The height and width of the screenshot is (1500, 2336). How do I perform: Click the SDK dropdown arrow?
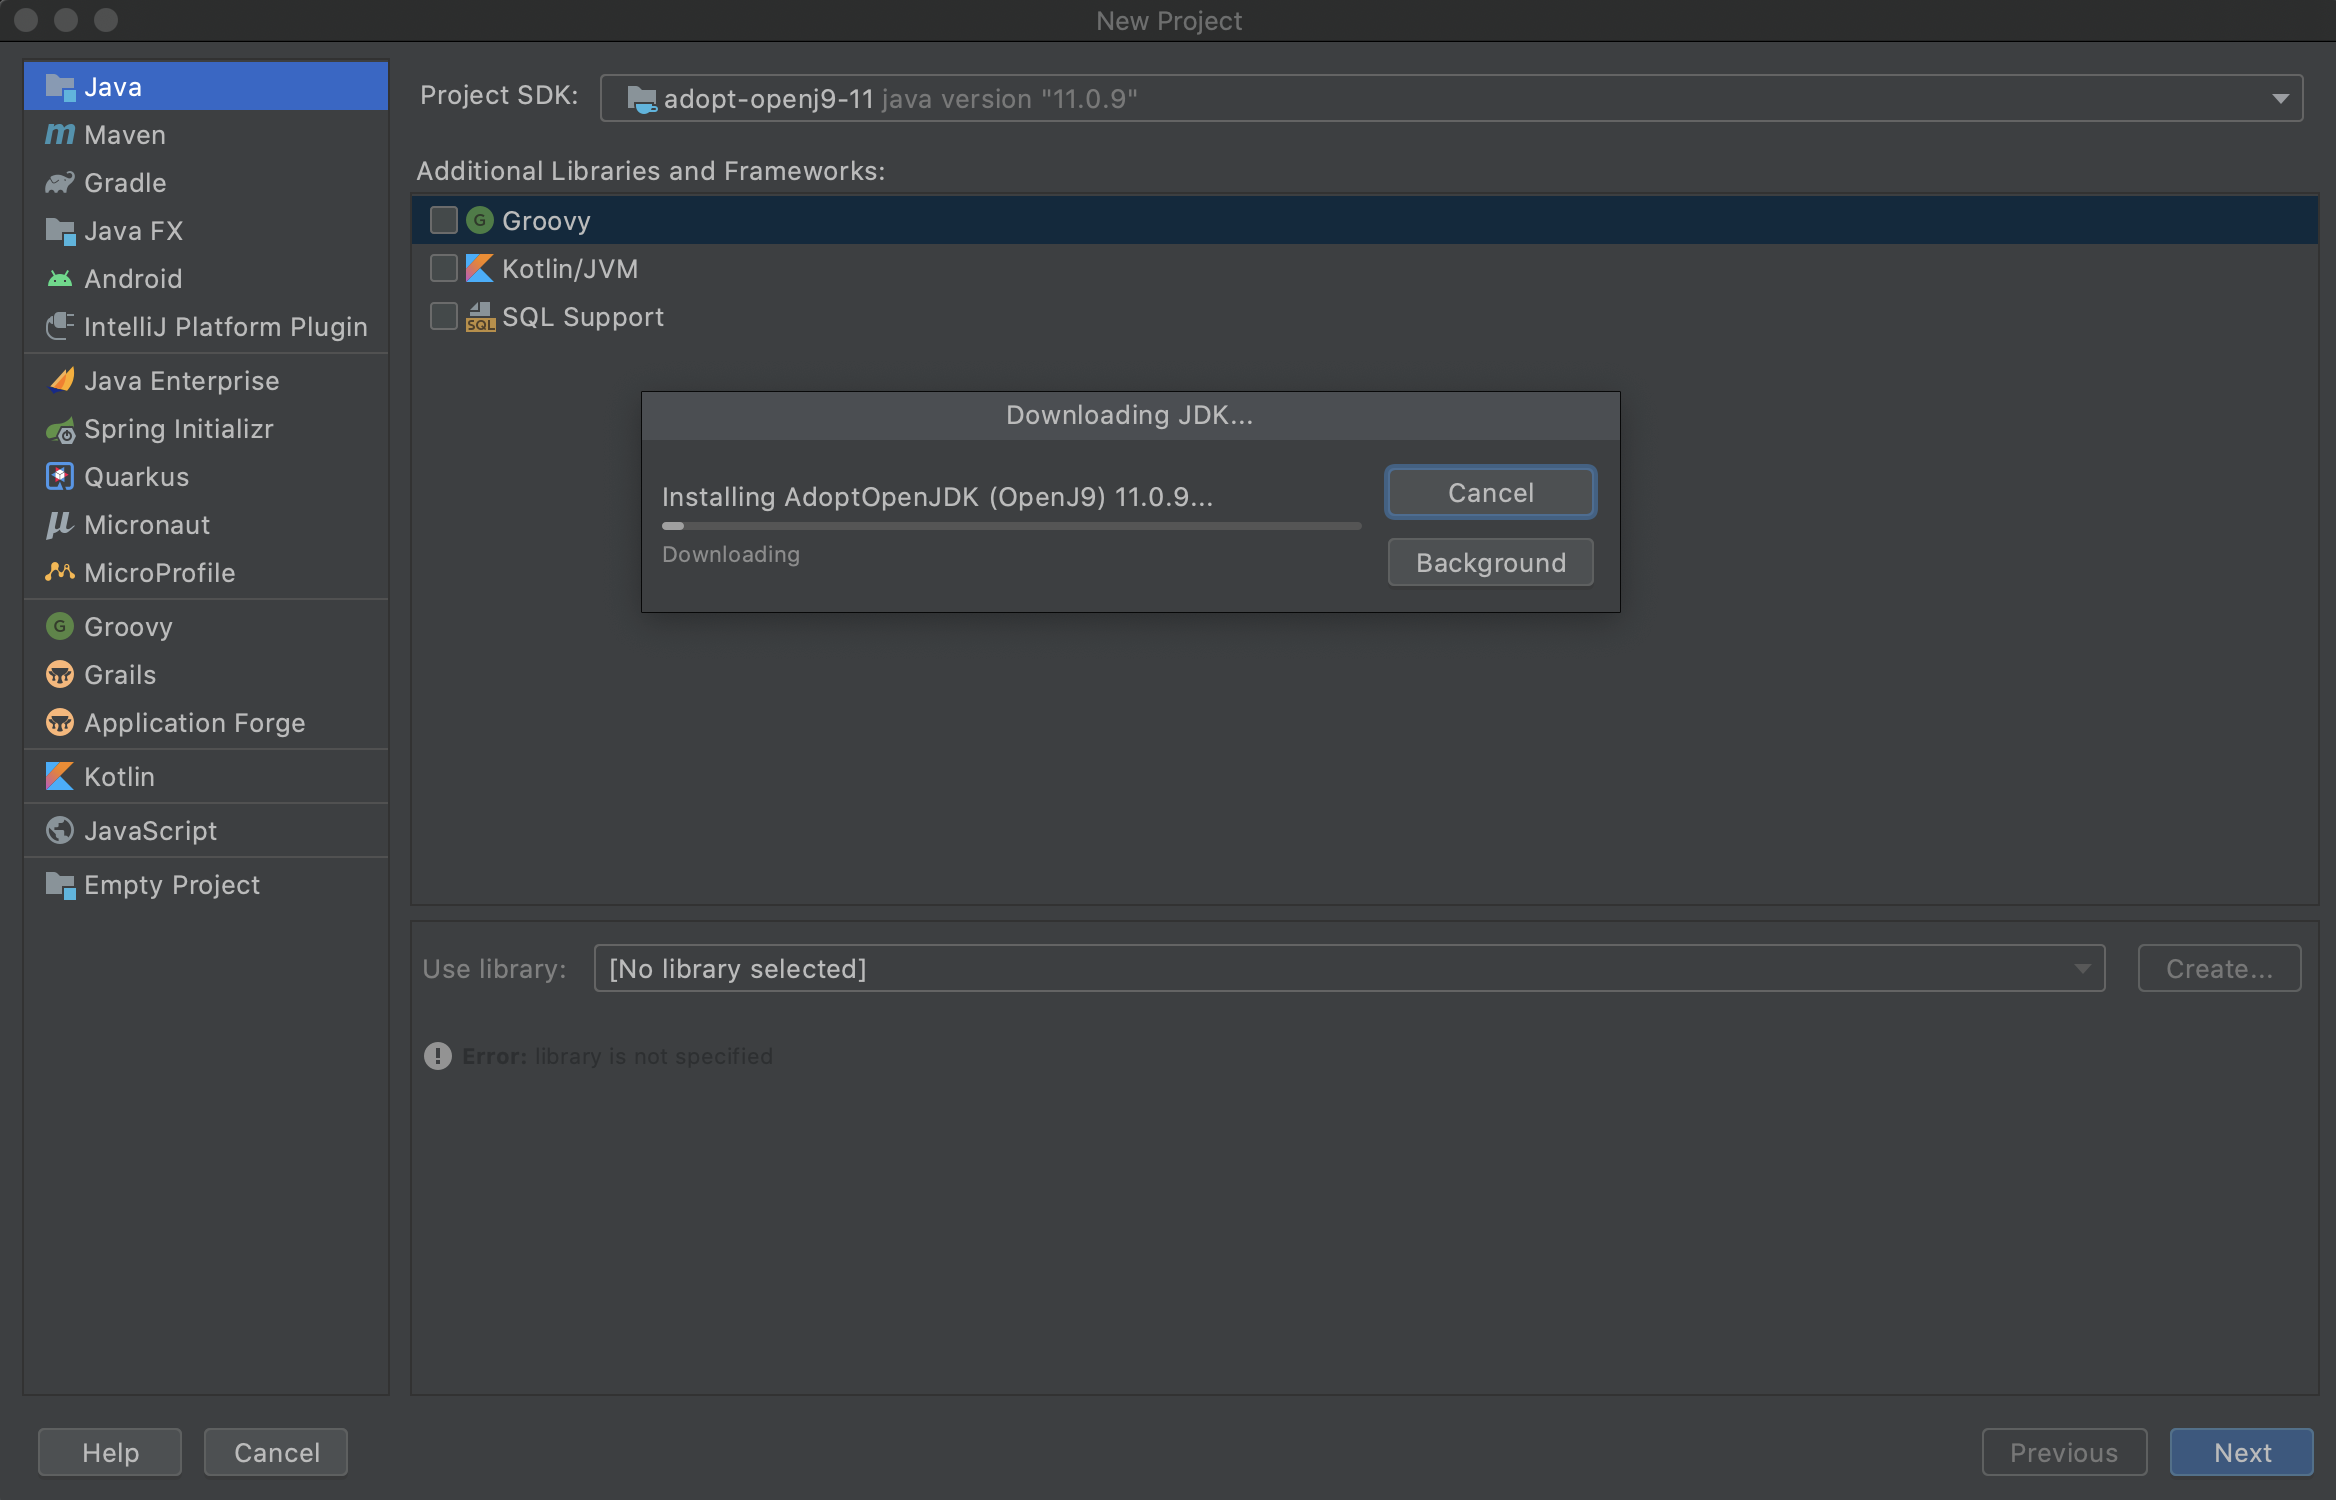click(2280, 98)
